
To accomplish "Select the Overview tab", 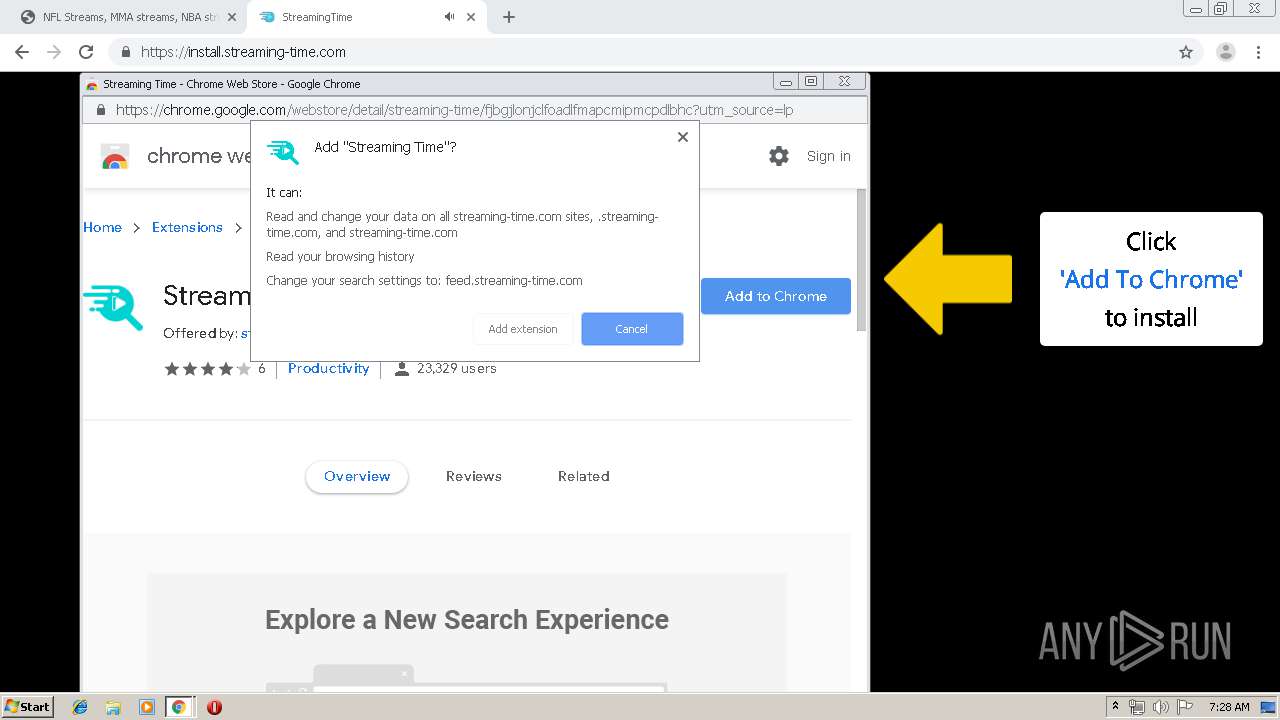I will pos(357,477).
